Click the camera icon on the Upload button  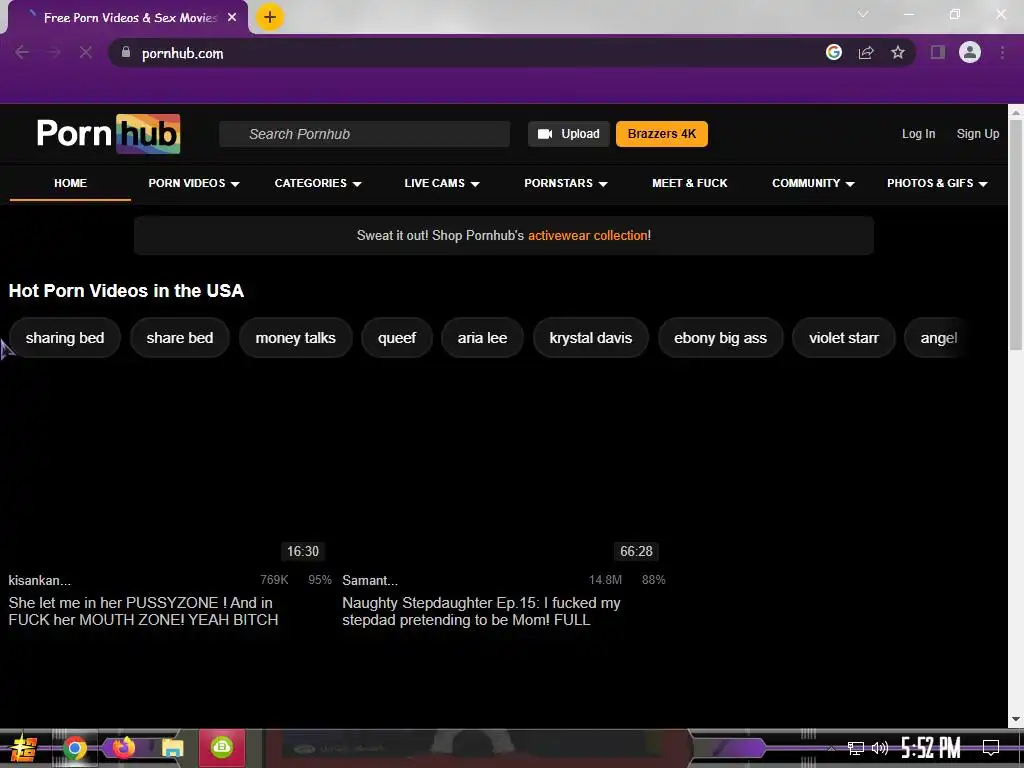pos(545,134)
